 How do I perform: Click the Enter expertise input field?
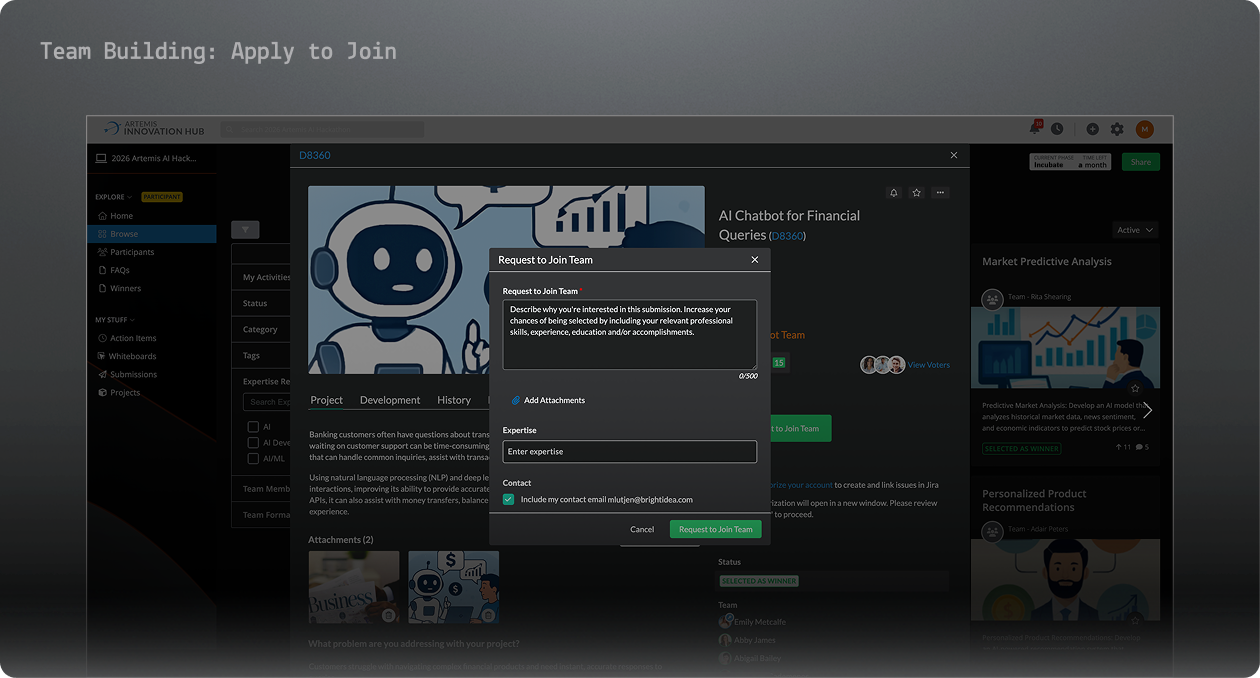629,452
